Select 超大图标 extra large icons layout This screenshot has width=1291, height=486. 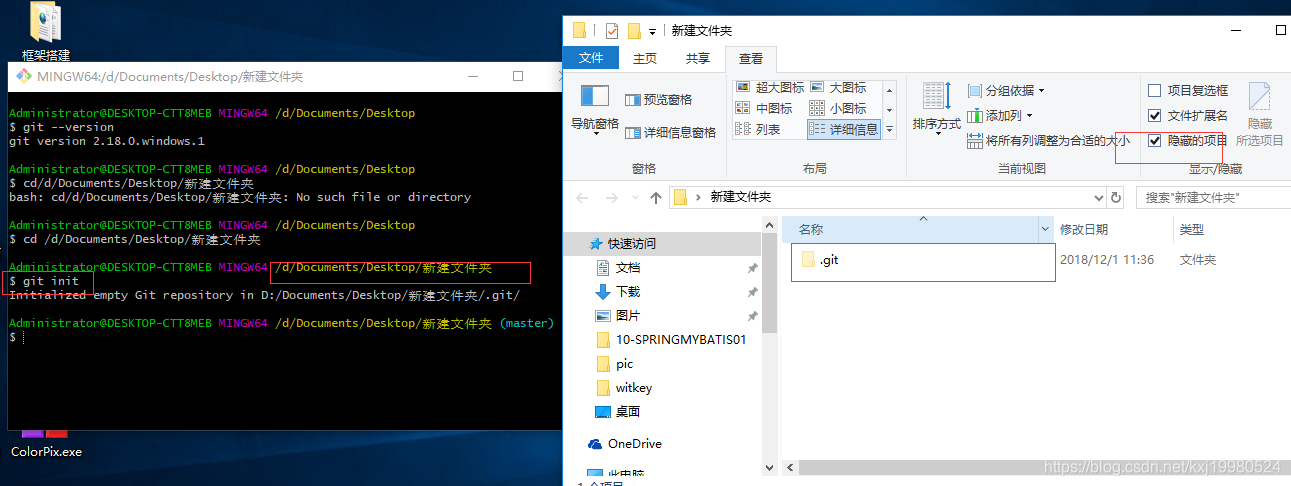click(769, 88)
